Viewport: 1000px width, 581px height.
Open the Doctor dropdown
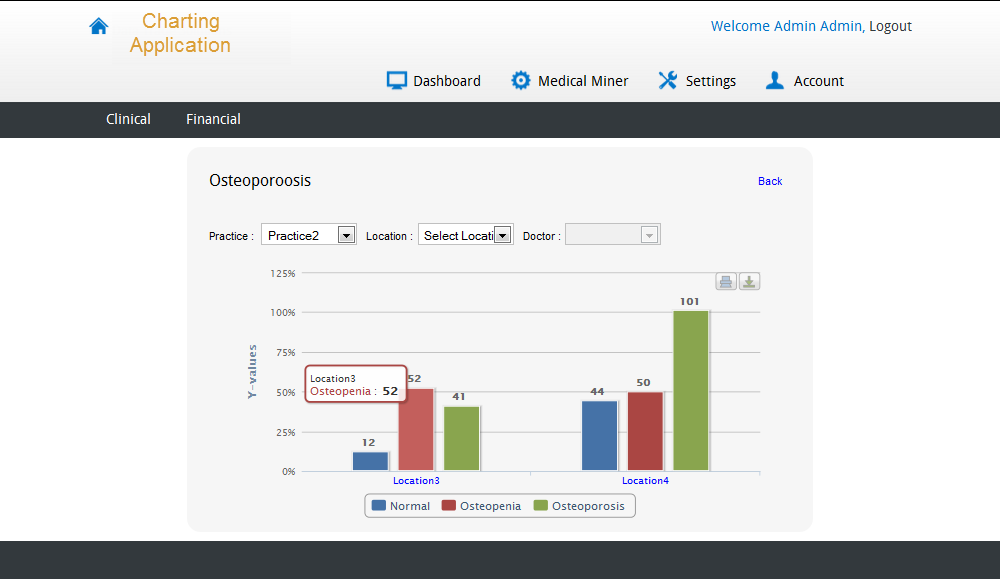point(613,235)
